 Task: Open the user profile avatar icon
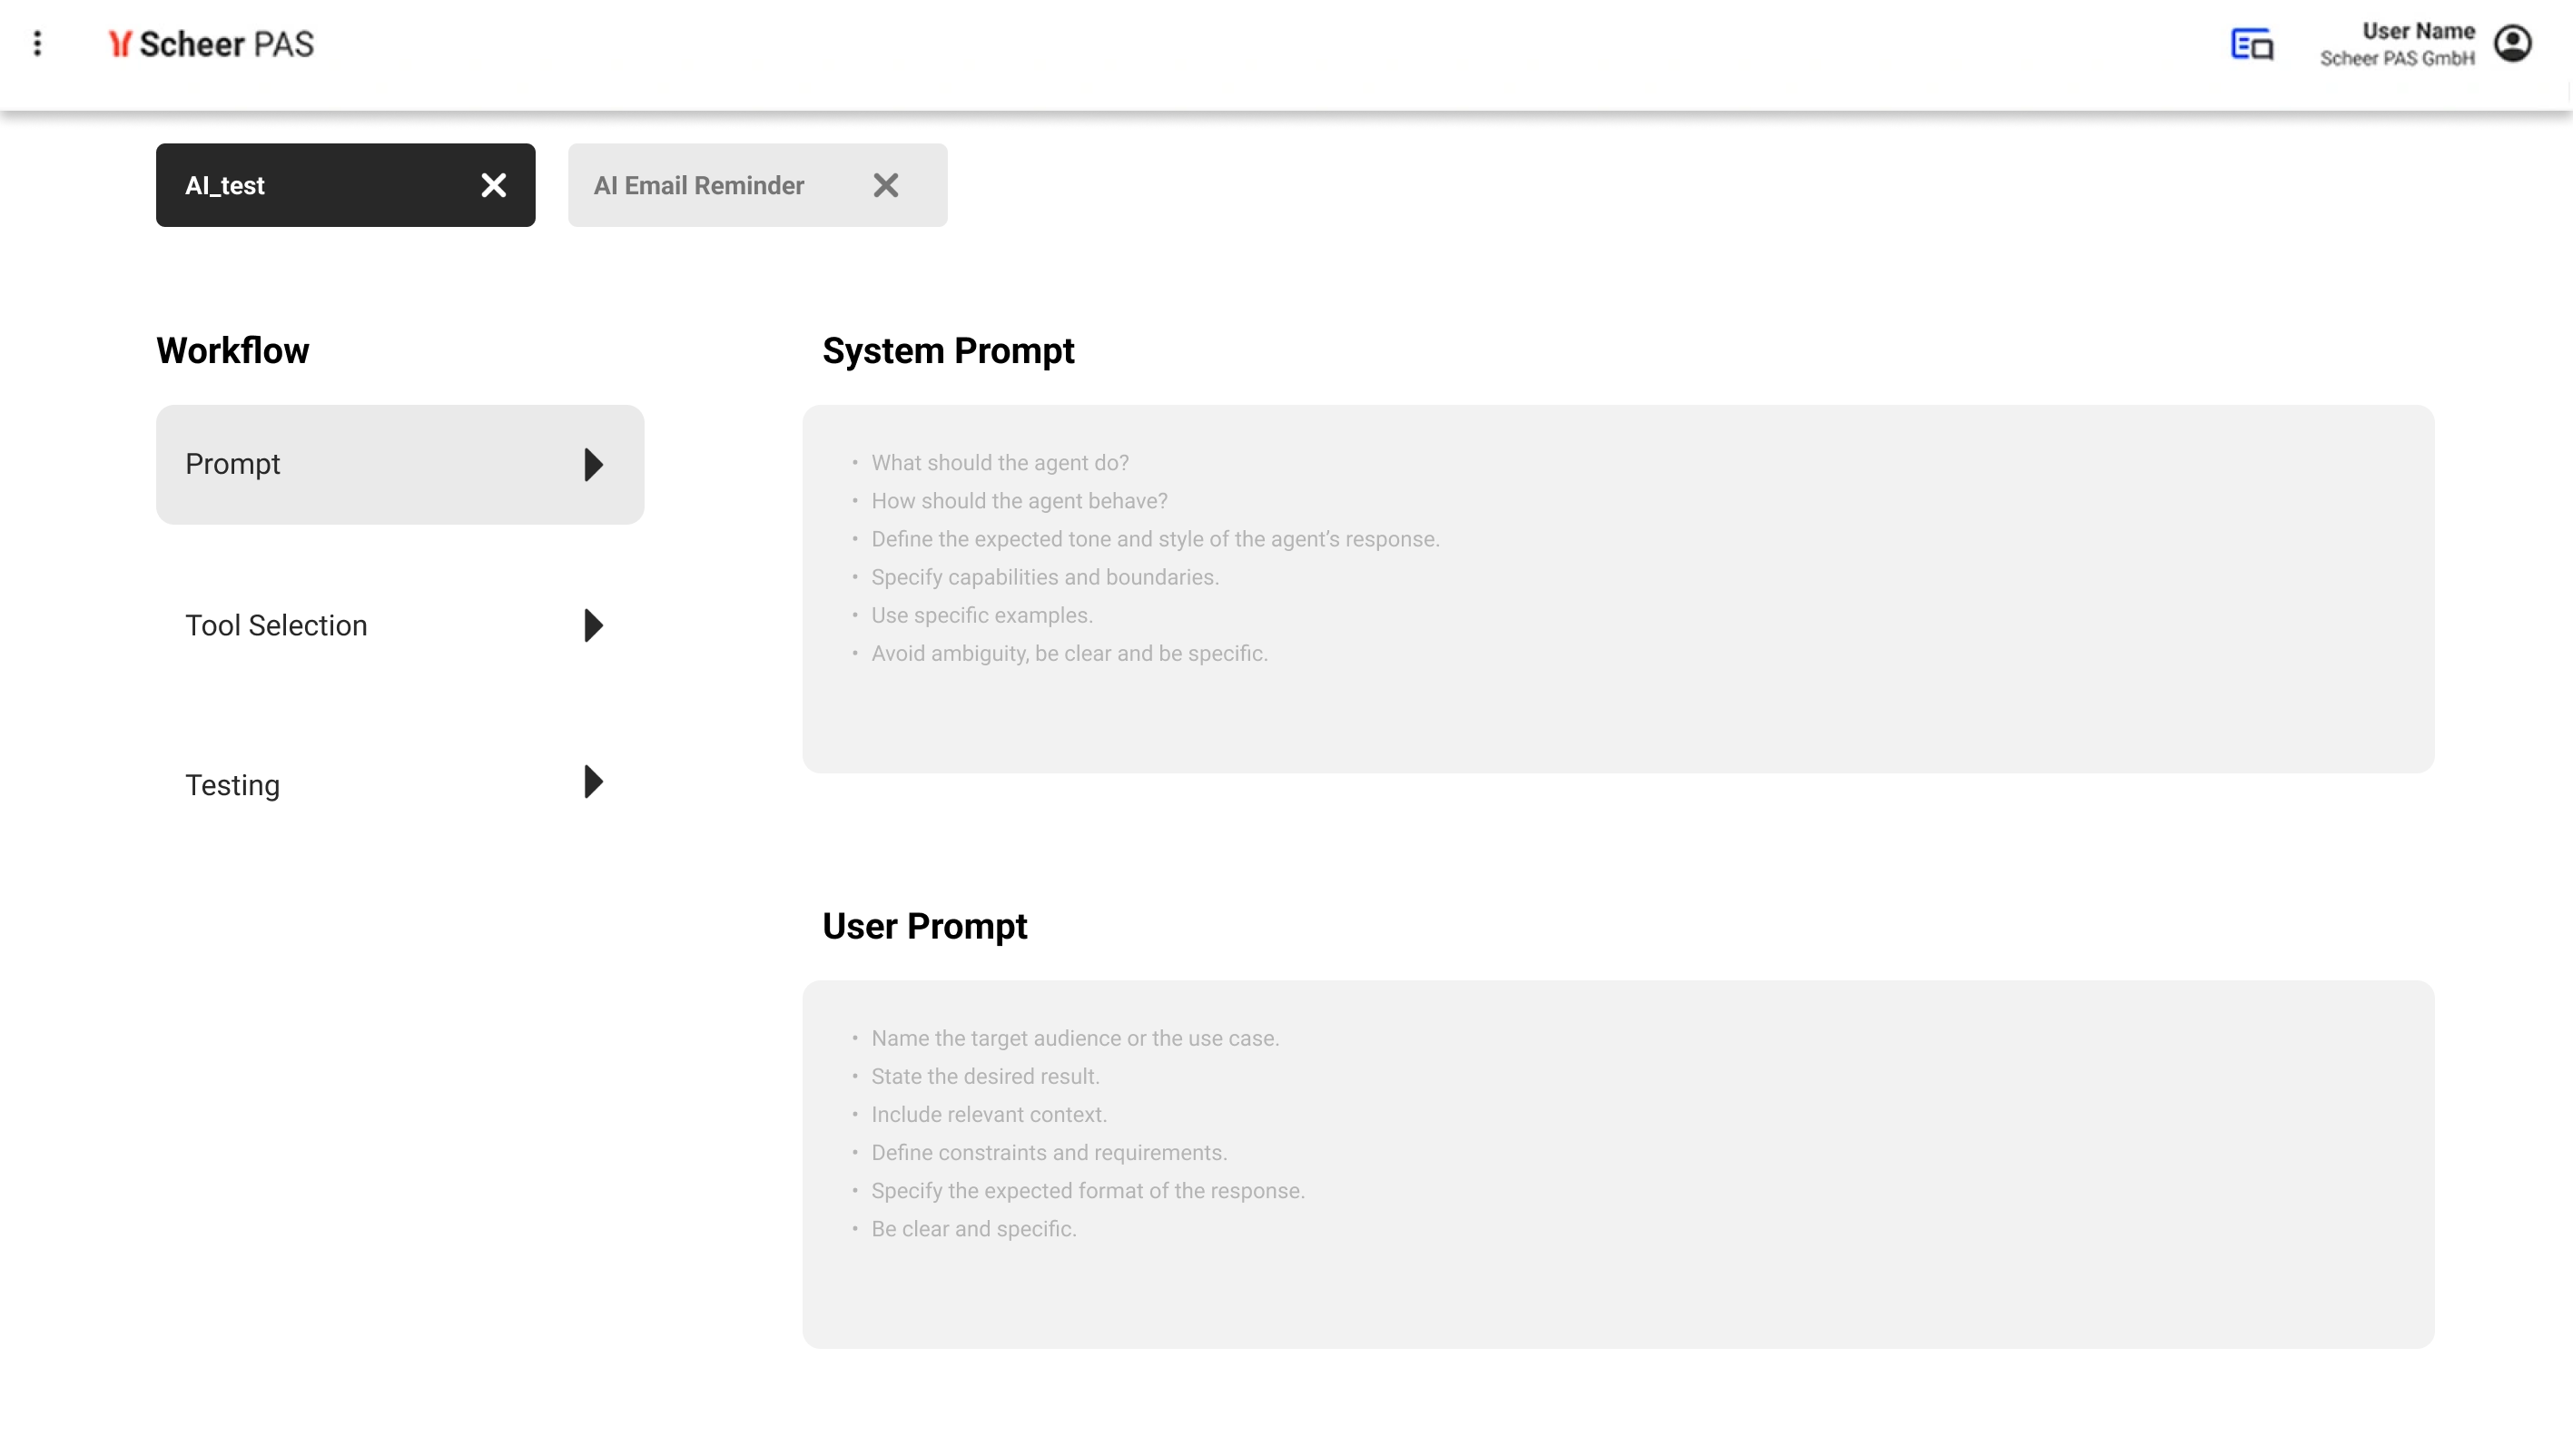2512,44
